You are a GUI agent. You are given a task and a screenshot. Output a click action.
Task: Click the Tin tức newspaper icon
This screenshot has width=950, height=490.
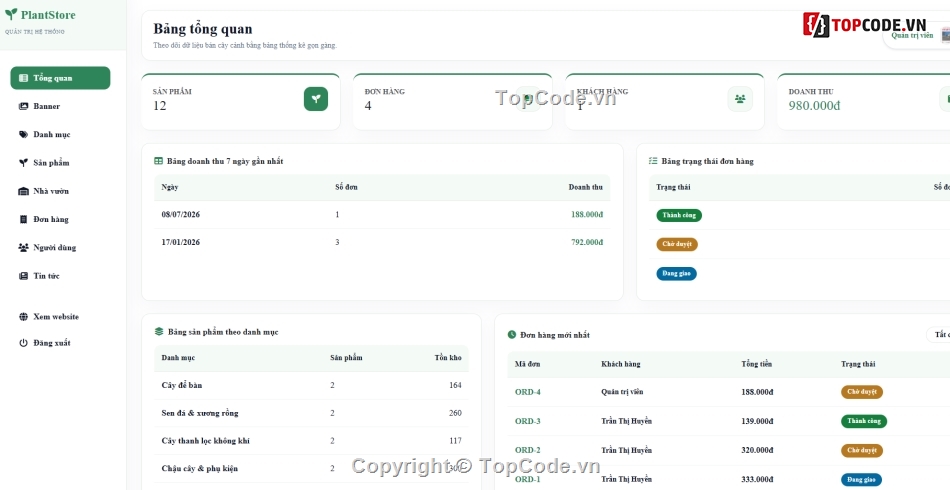(24, 276)
